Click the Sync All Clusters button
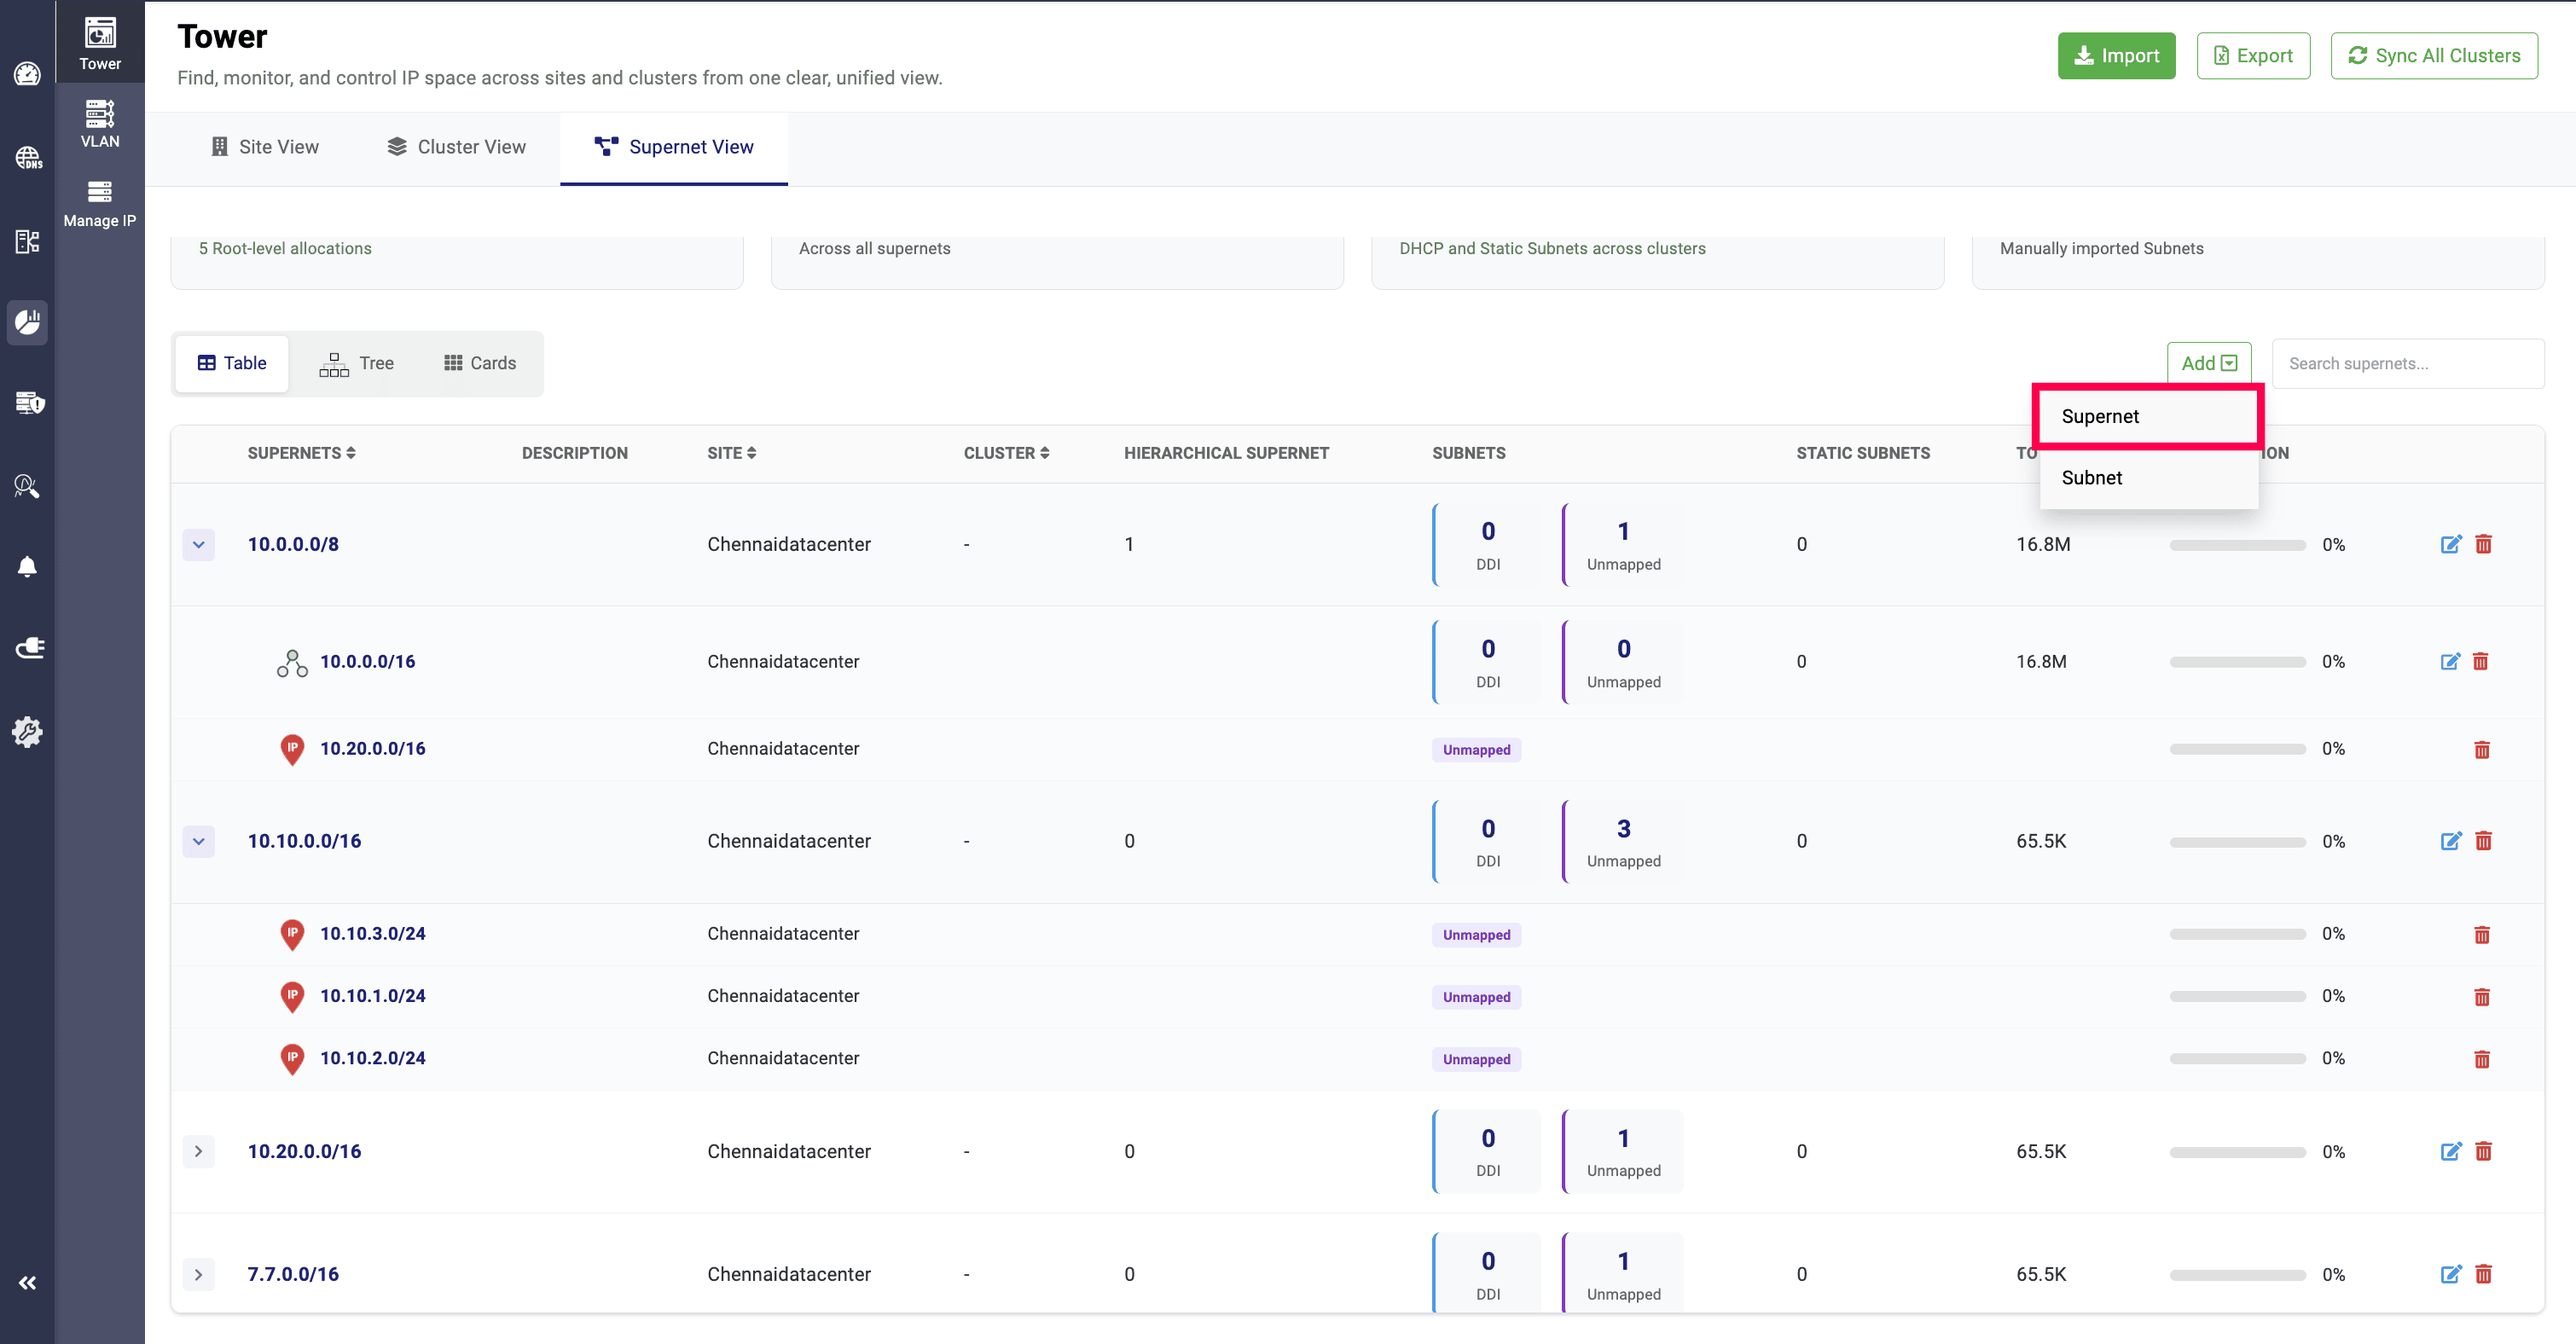 (x=2433, y=56)
